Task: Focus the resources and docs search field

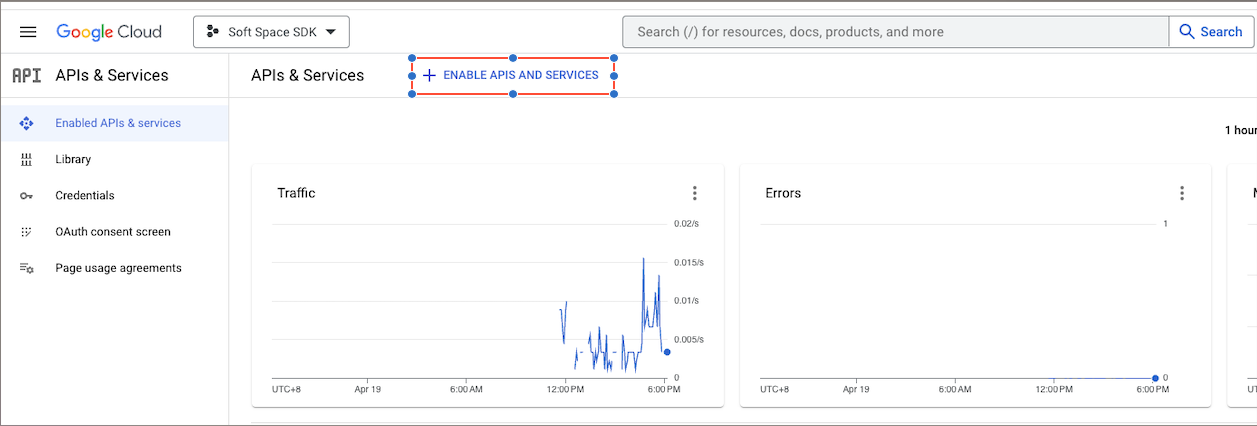Action: (895, 32)
